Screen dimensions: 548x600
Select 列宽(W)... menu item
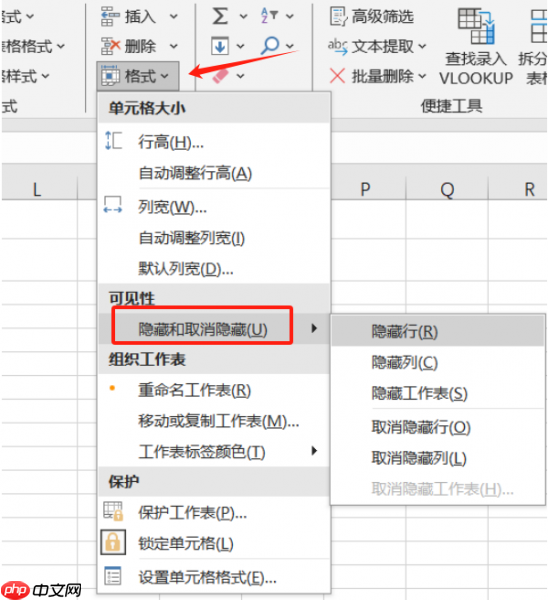214,207
